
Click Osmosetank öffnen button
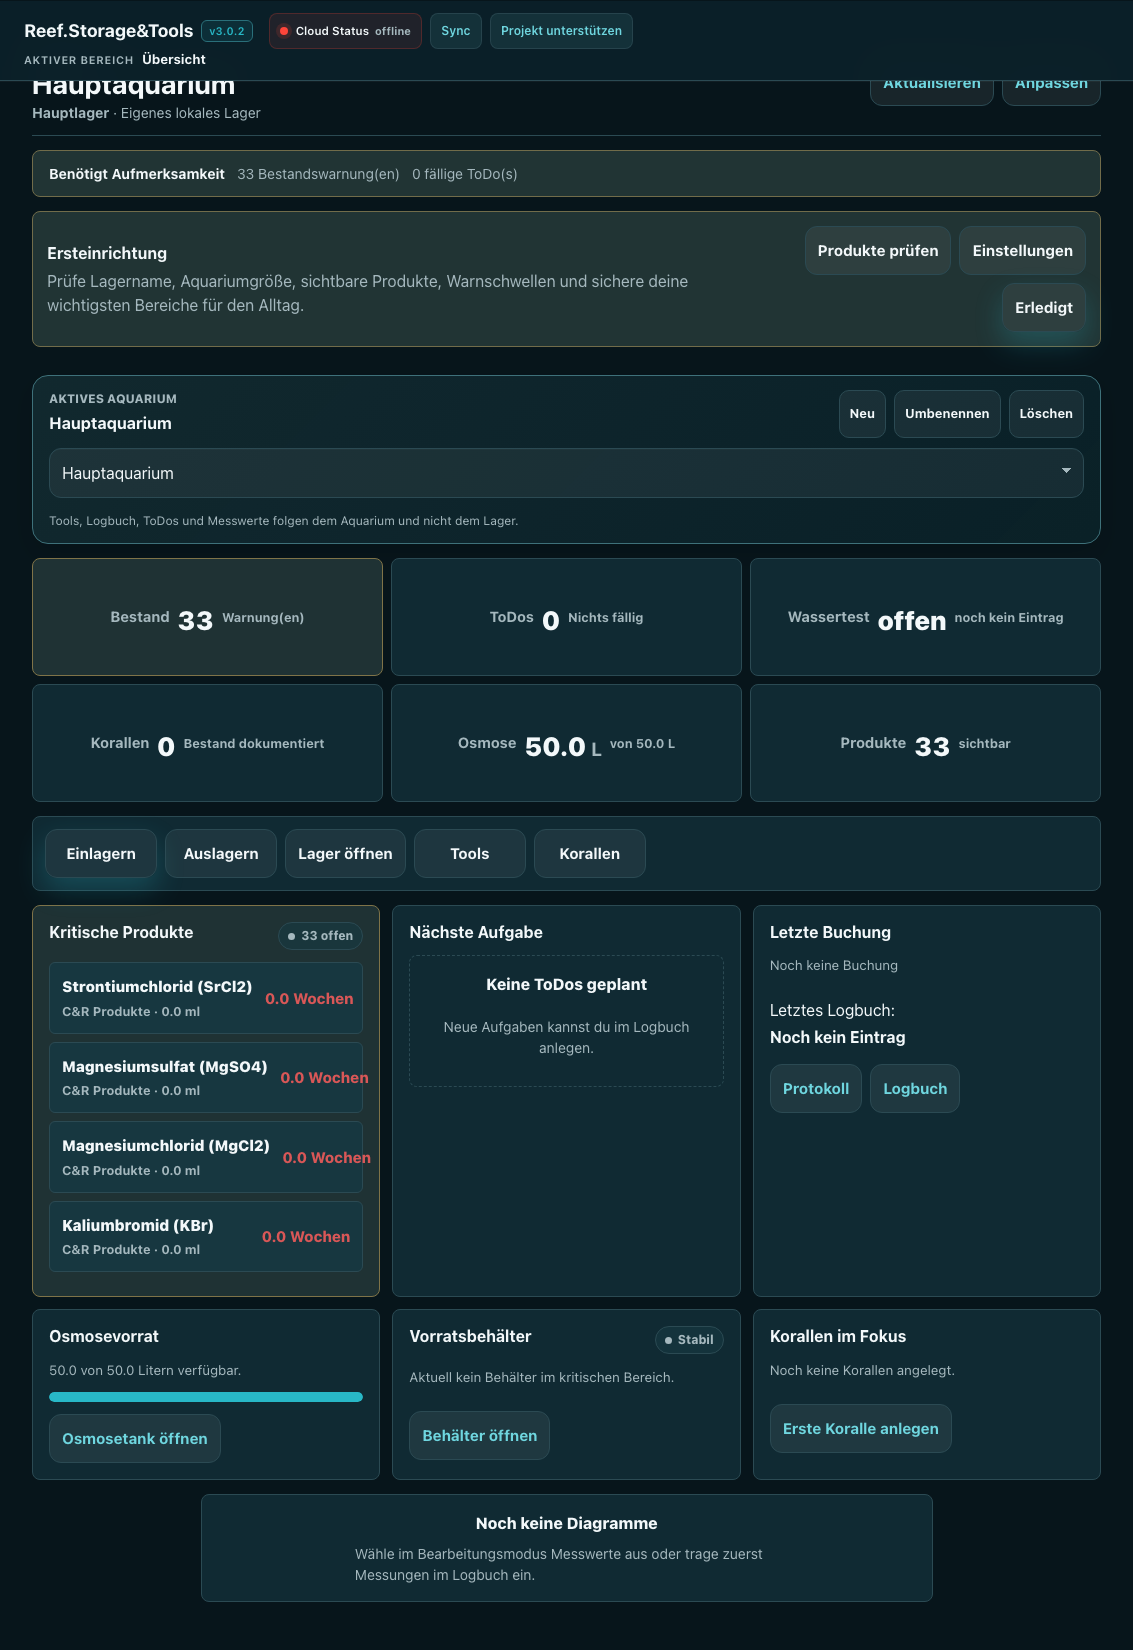click(135, 1439)
